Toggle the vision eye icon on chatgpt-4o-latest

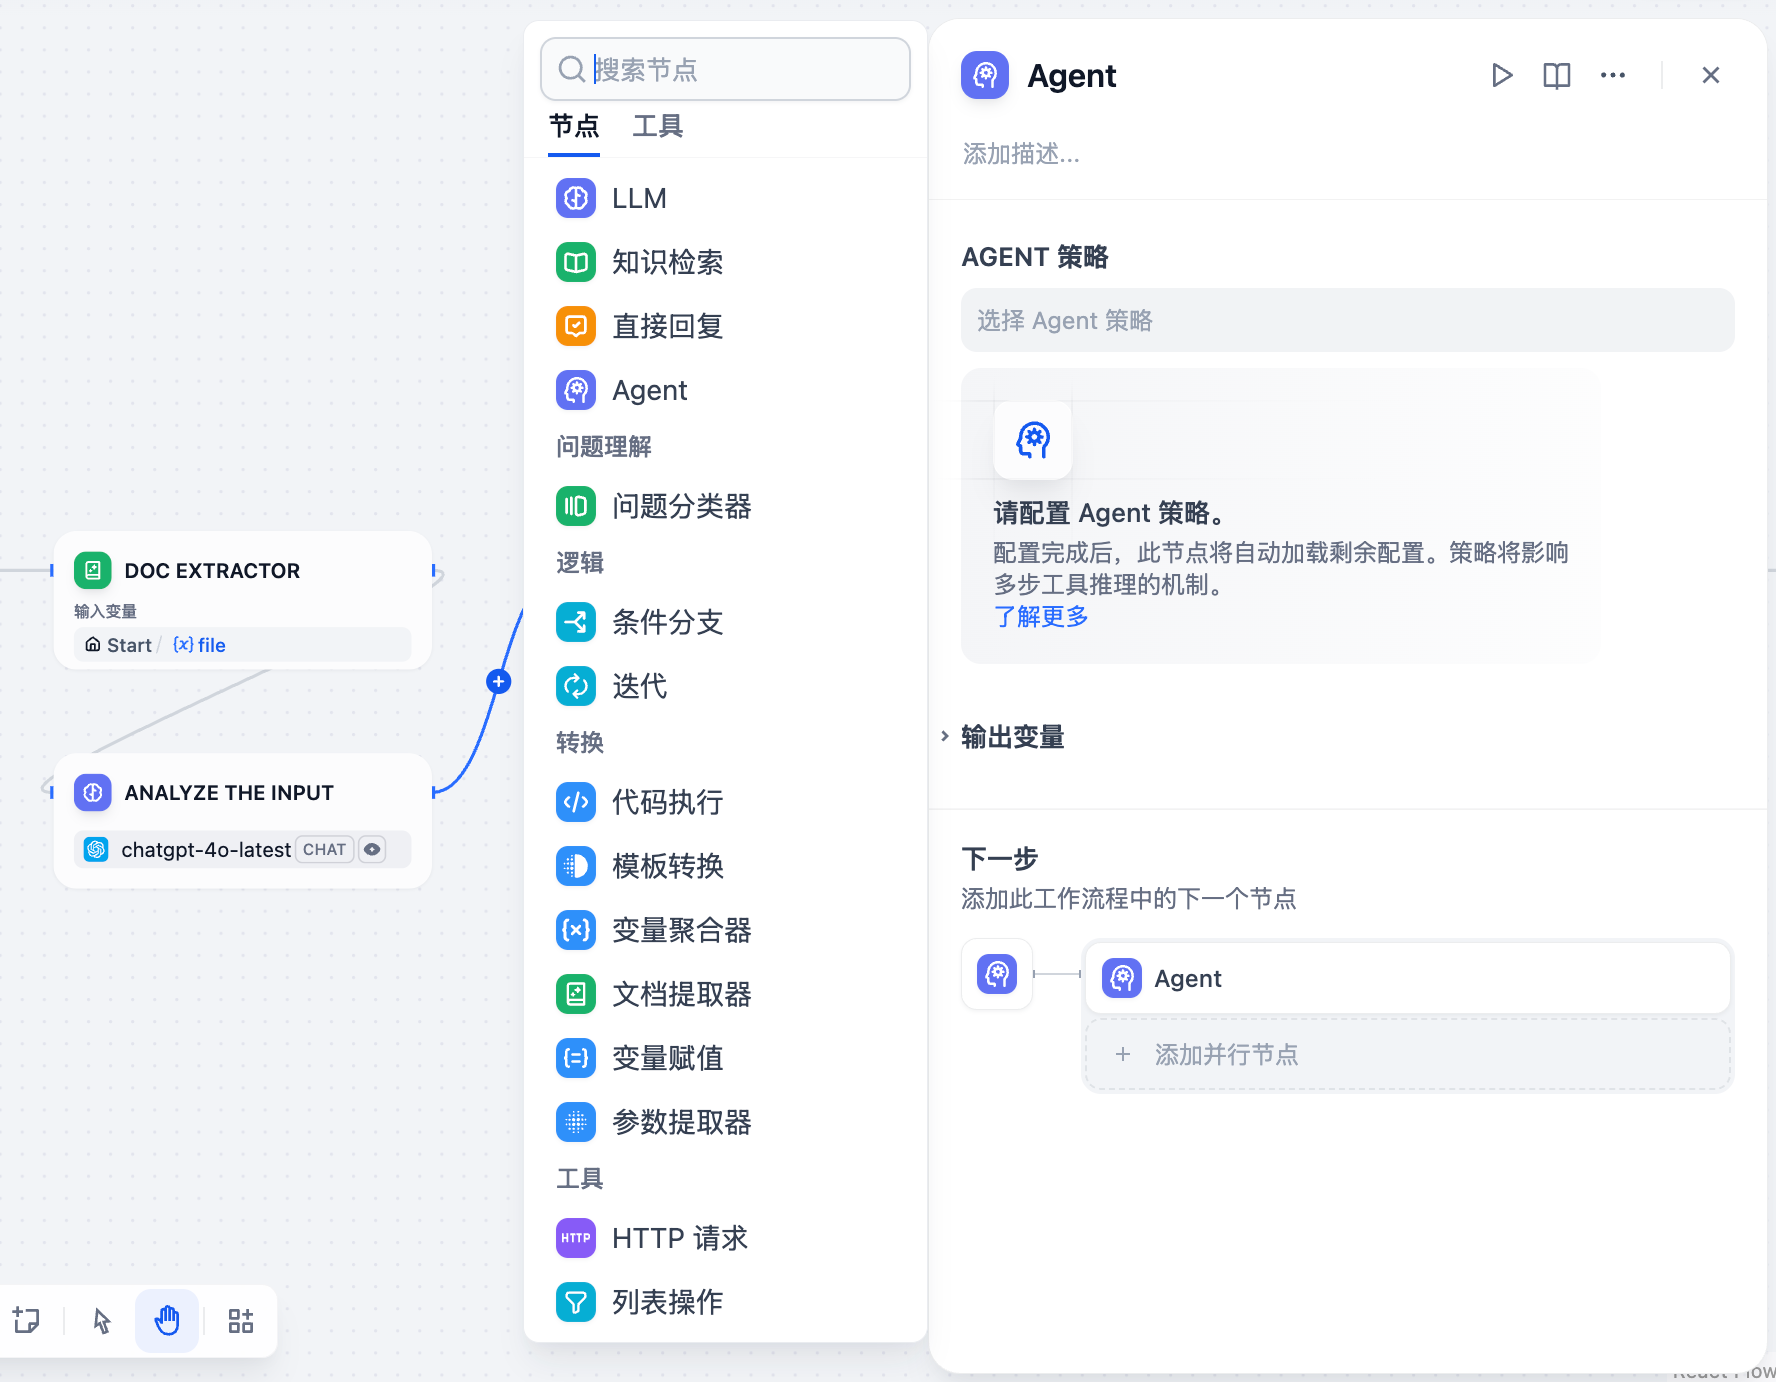coord(372,849)
